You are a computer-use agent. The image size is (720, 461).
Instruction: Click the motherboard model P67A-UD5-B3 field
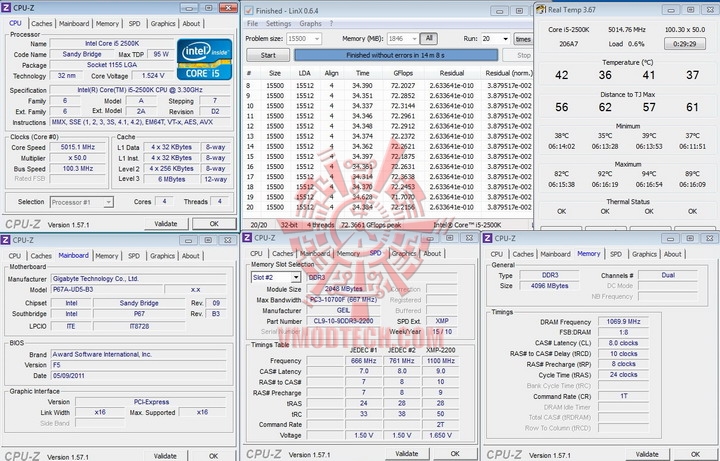click(107, 290)
